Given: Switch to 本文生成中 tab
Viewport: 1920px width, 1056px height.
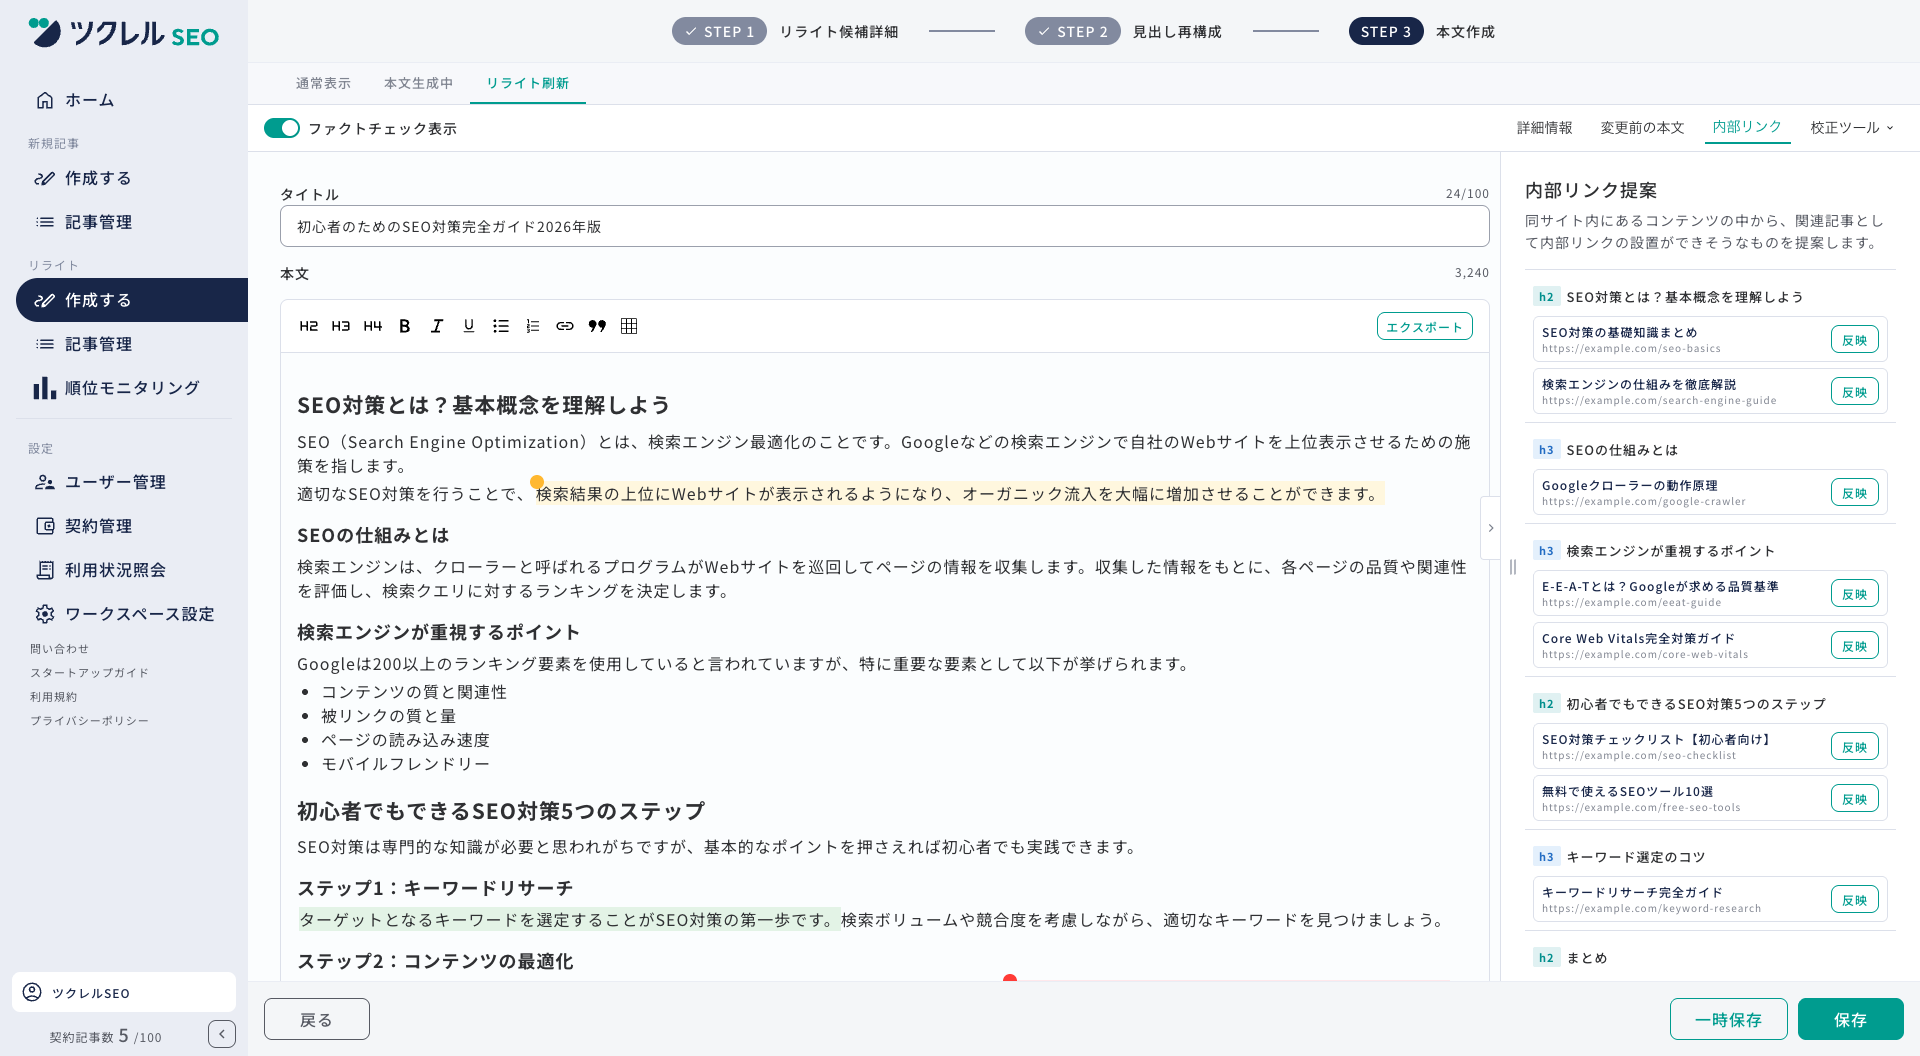Looking at the screenshot, I should [x=418, y=83].
